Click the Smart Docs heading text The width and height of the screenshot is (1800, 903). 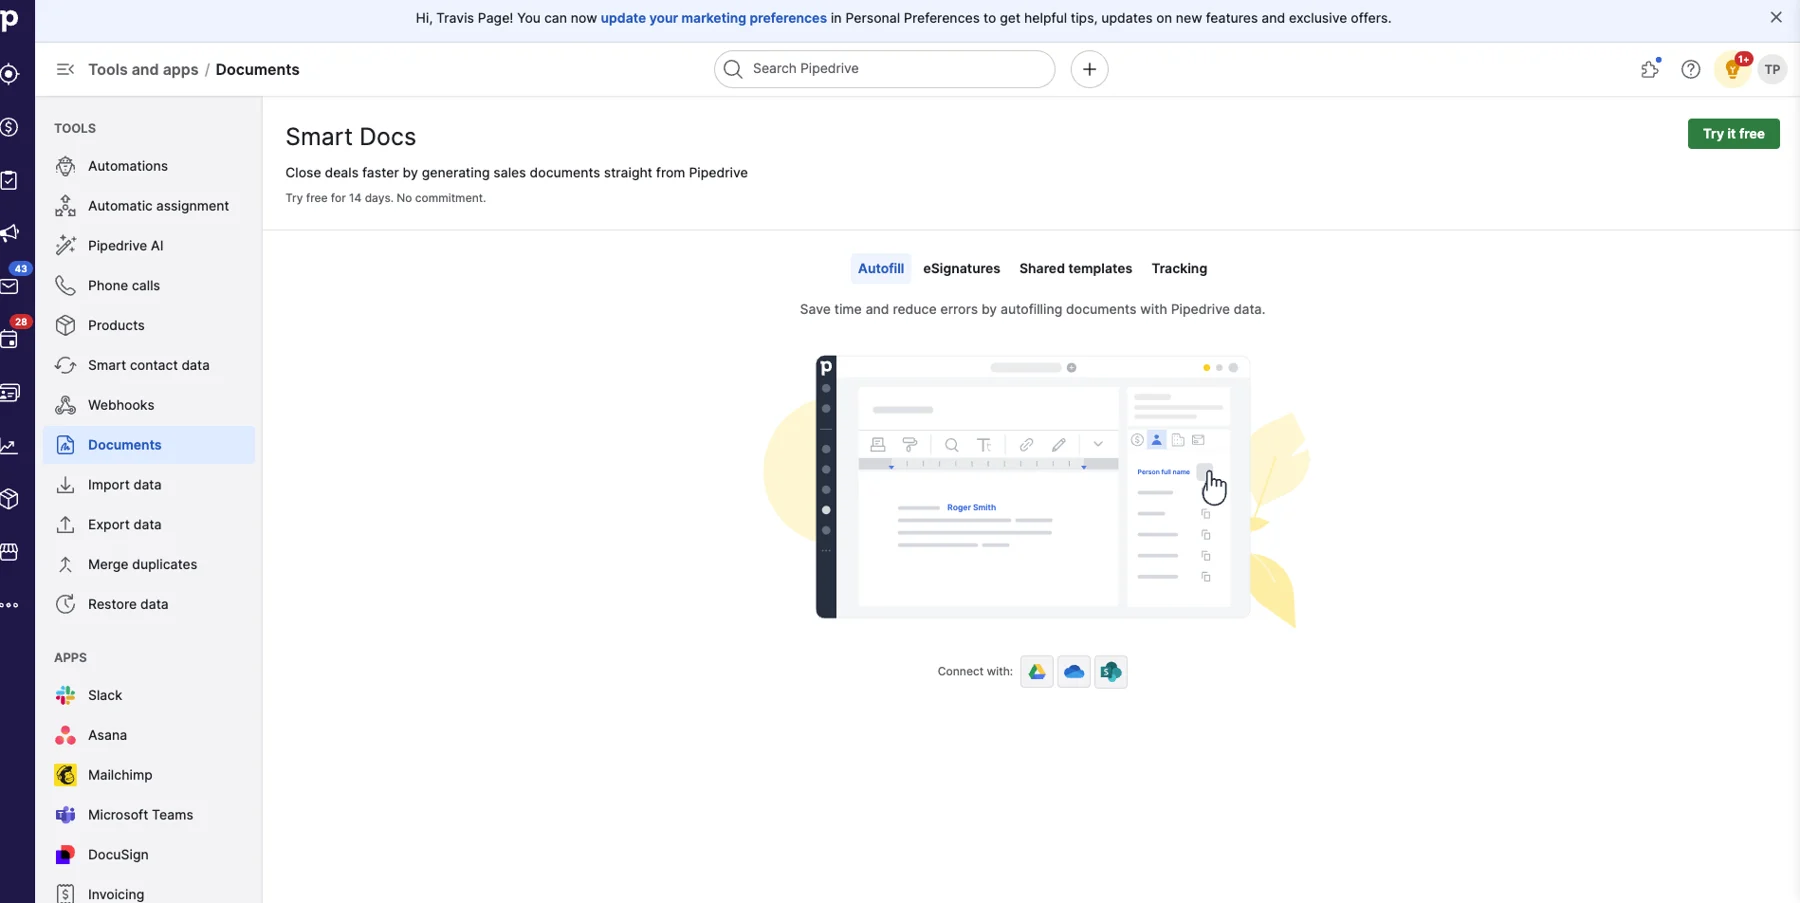pos(351,137)
